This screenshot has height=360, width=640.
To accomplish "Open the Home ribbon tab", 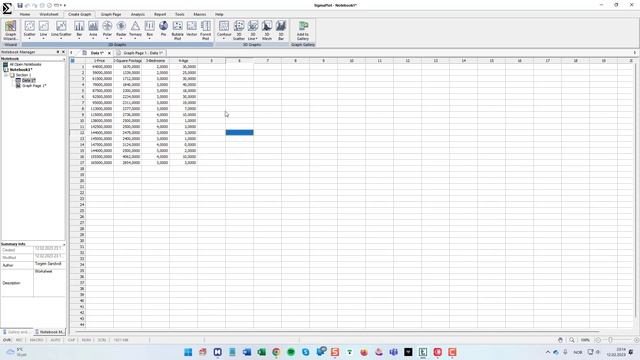I will 25,14.
